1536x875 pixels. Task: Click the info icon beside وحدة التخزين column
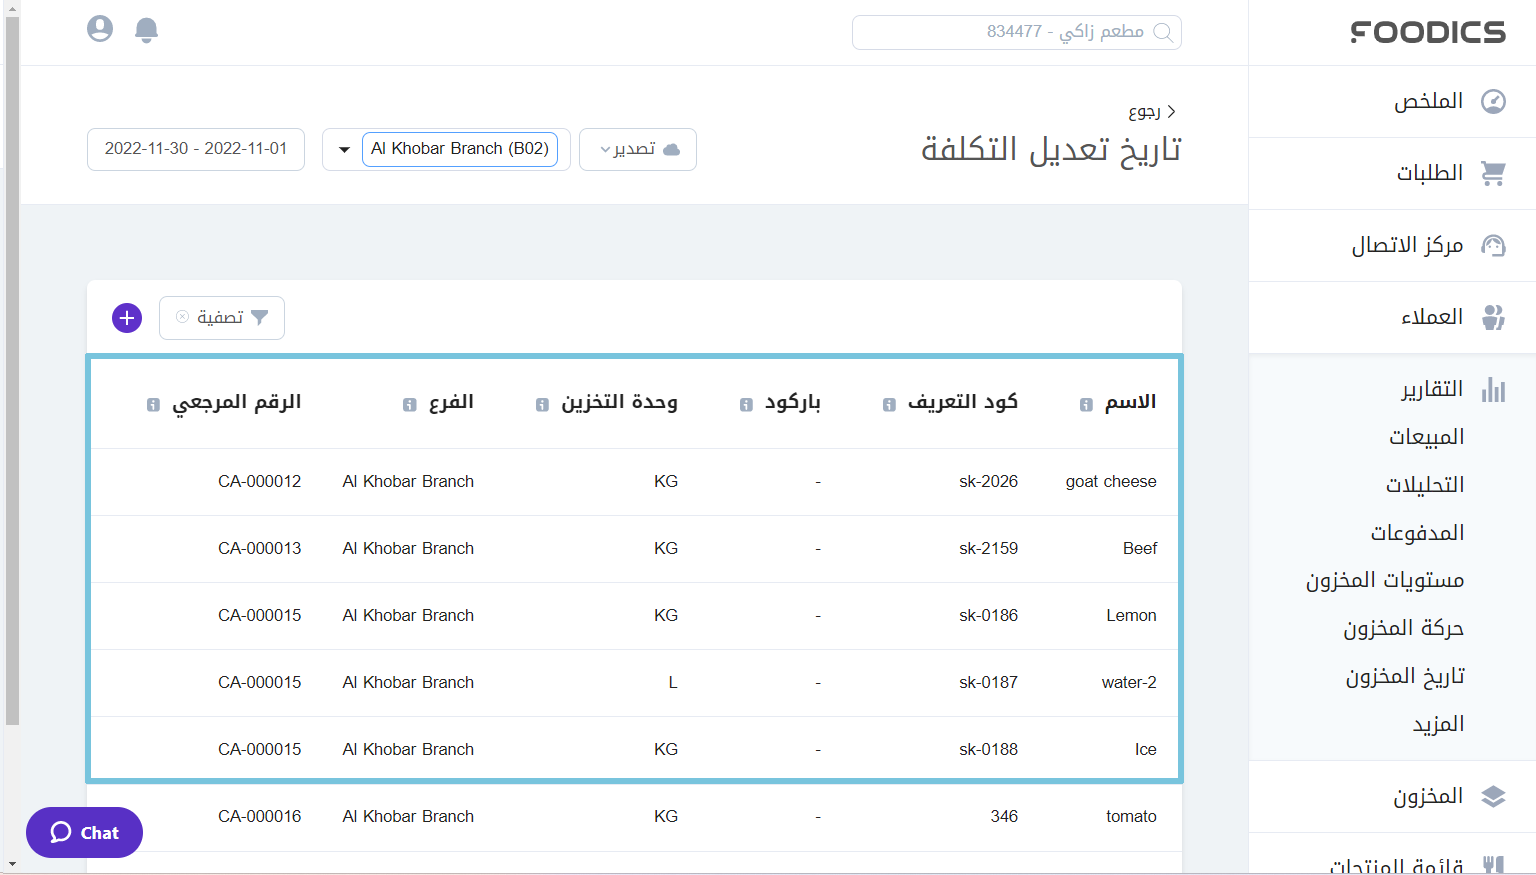pos(542,405)
